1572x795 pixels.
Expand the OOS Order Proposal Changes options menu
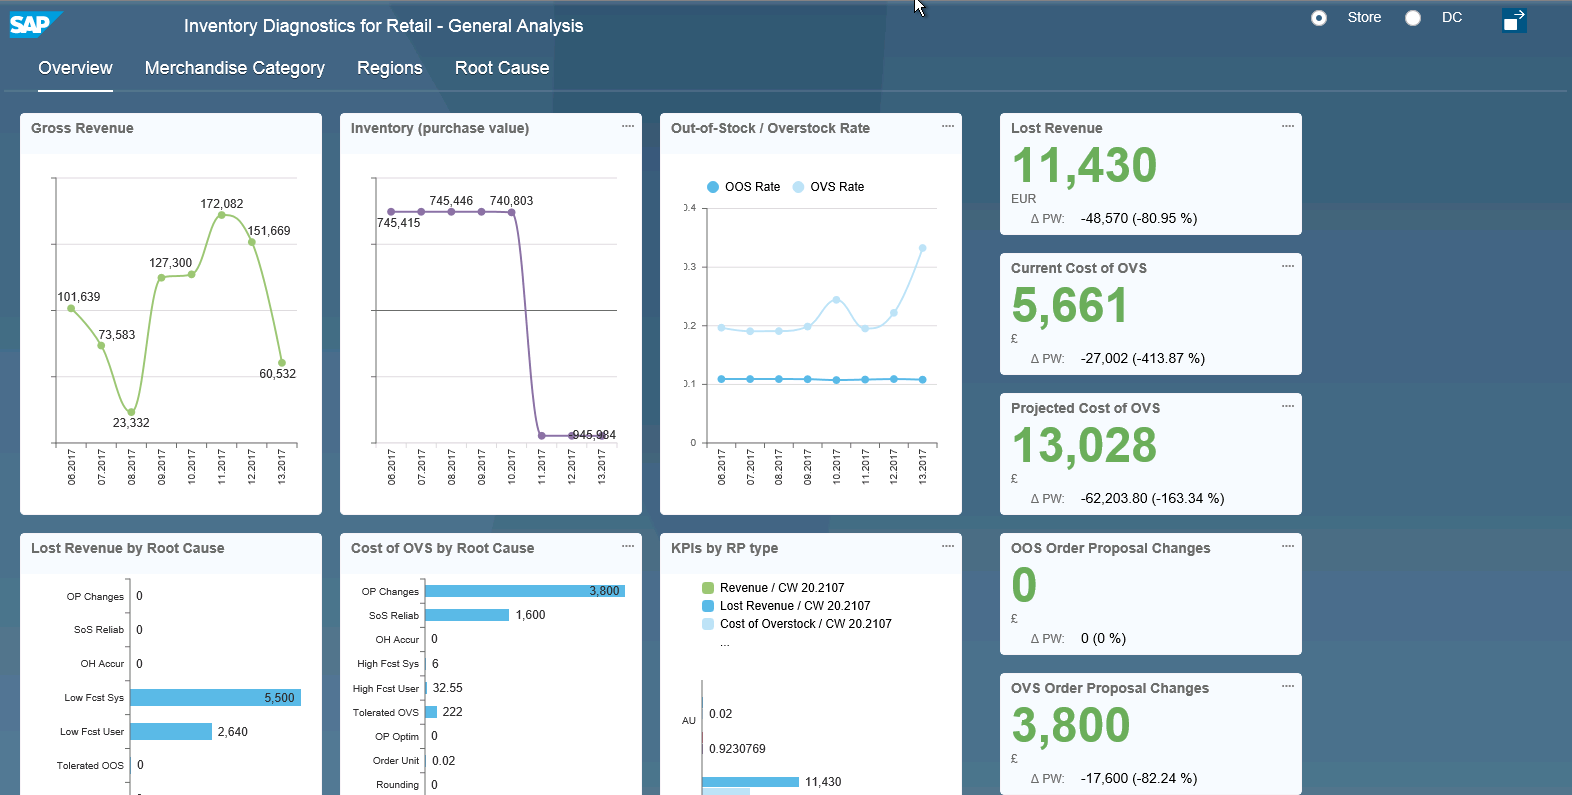pos(1288,546)
